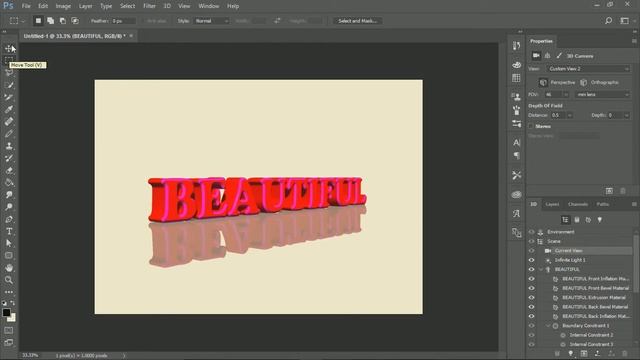Click the Feather value field
The width and height of the screenshot is (640, 360).
click(122, 21)
